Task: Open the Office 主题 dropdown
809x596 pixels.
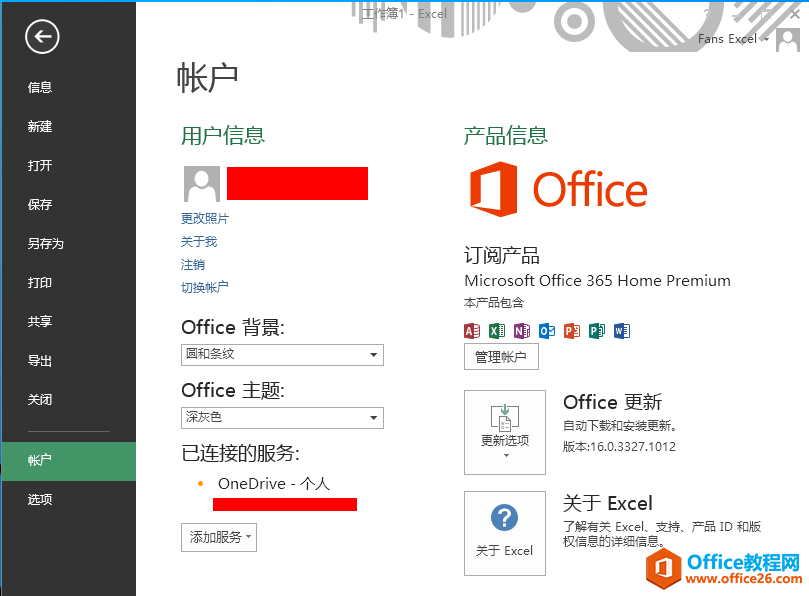Action: [282, 417]
